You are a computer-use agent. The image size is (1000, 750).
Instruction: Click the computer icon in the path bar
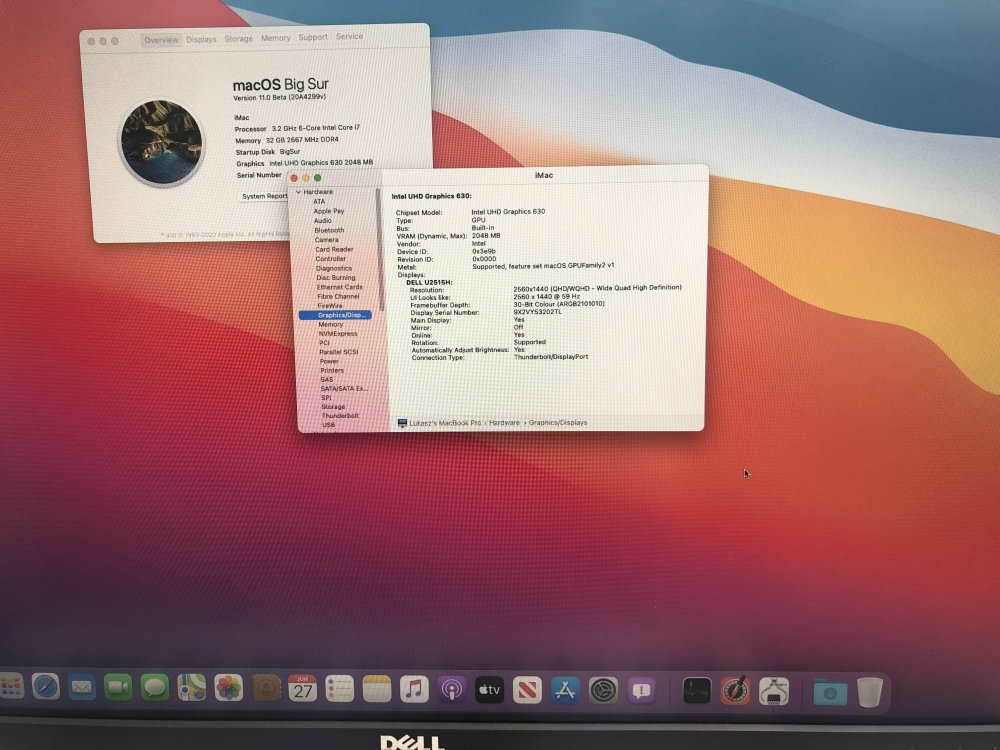click(x=402, y=423)
